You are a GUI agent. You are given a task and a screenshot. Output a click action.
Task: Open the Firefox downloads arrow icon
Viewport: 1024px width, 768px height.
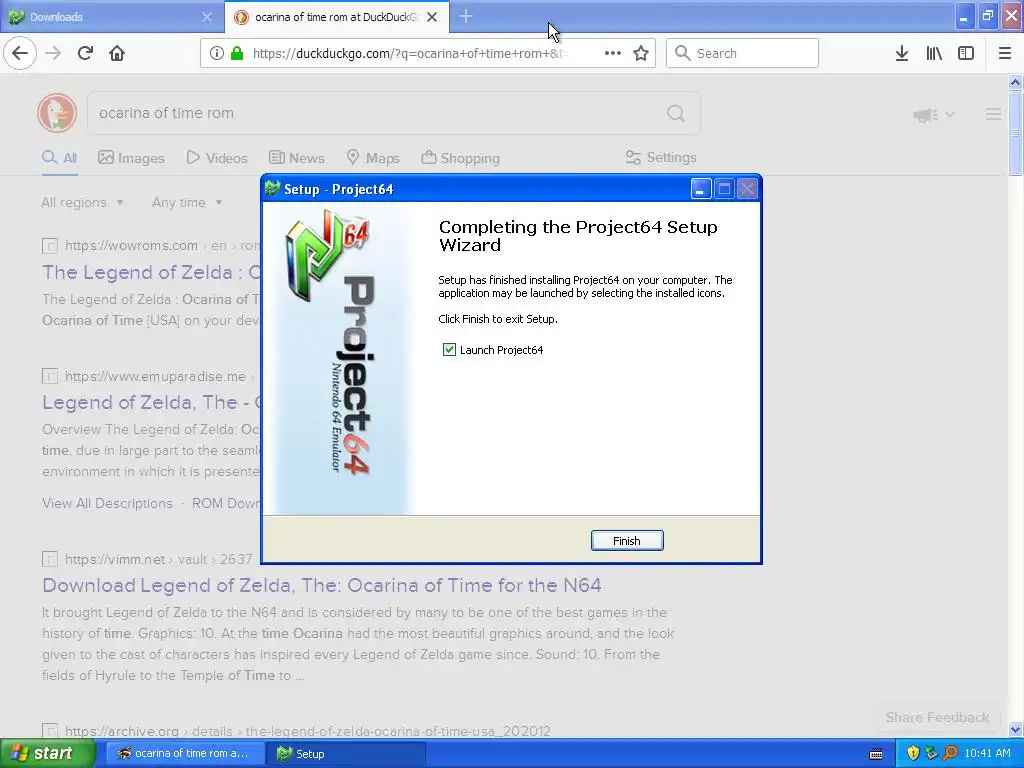[902, 53]
